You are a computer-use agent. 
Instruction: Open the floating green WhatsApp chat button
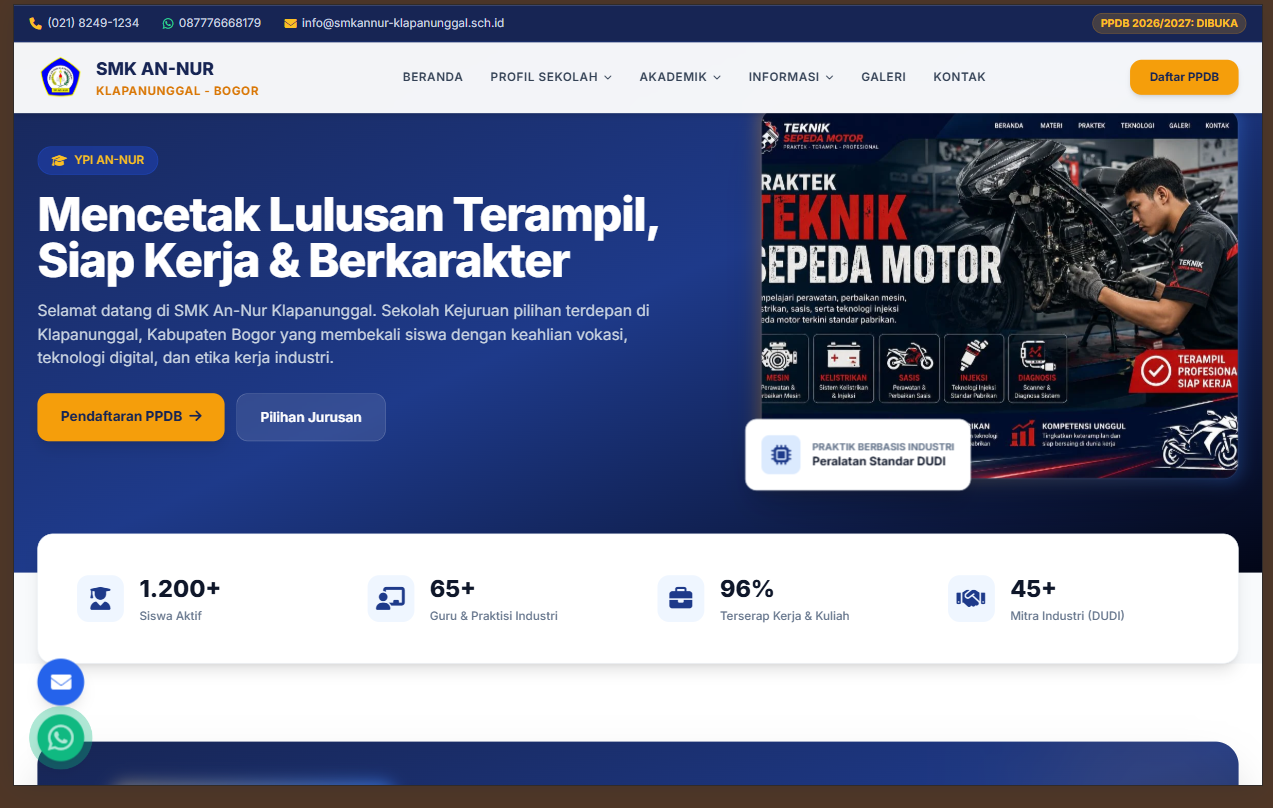(x=61, y=738)
